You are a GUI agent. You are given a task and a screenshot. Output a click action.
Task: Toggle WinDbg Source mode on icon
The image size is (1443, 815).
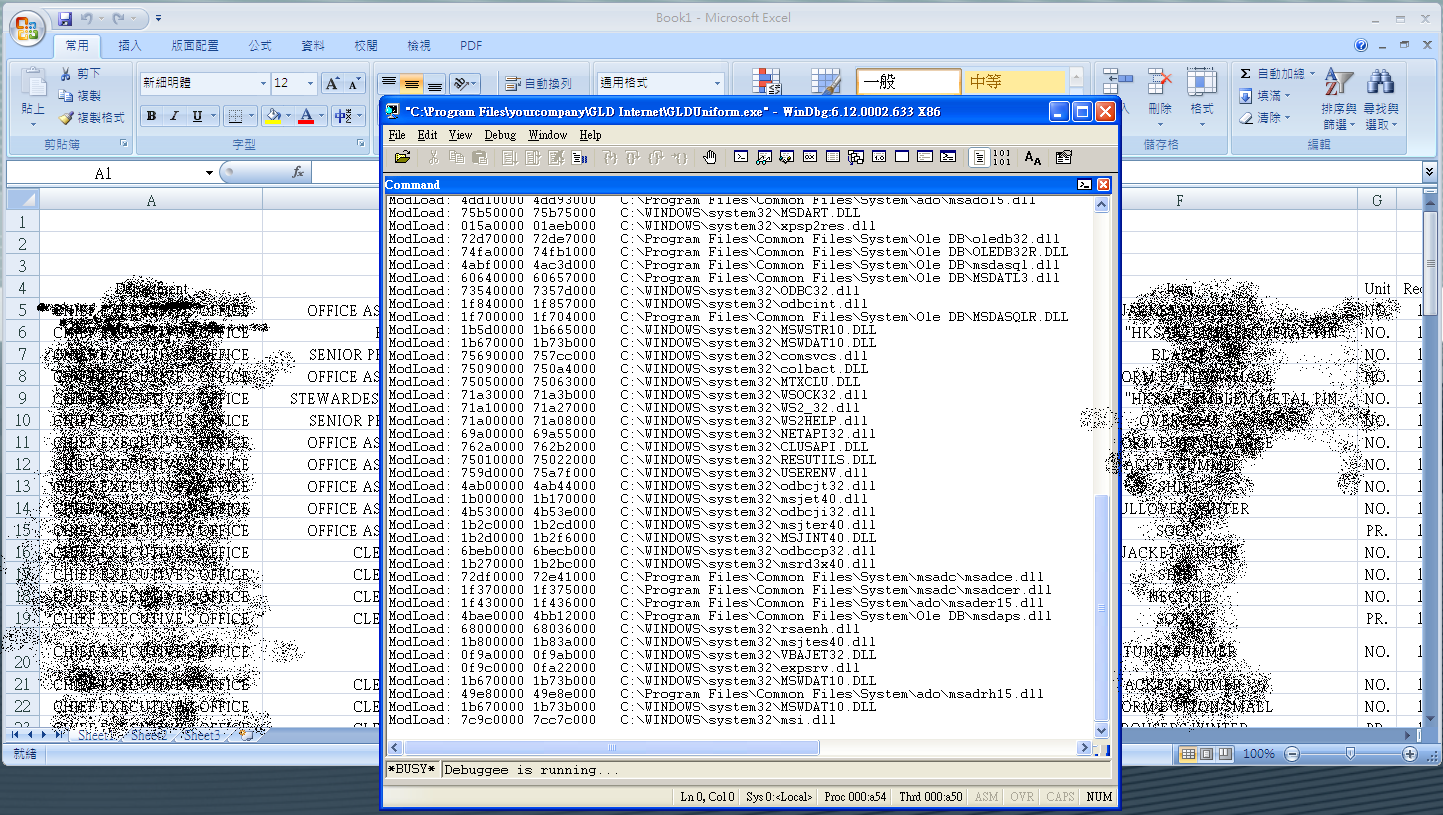[980, 157]
